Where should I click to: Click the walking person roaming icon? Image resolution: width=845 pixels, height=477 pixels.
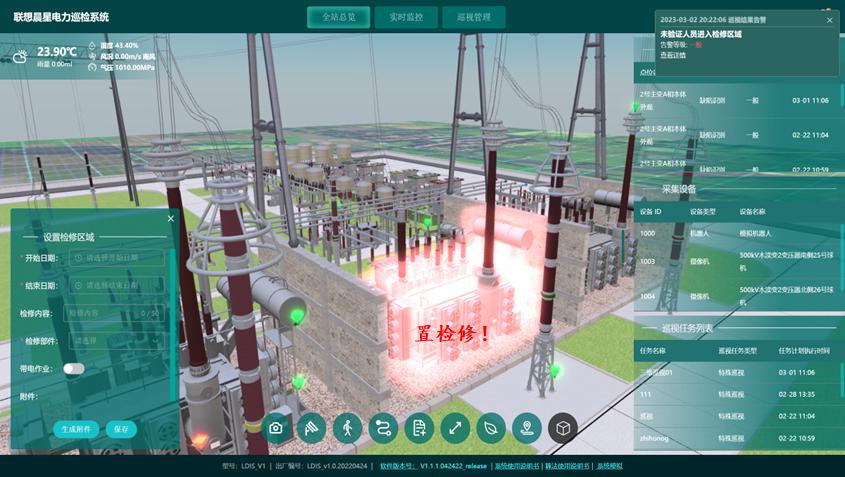coord(348,428)
